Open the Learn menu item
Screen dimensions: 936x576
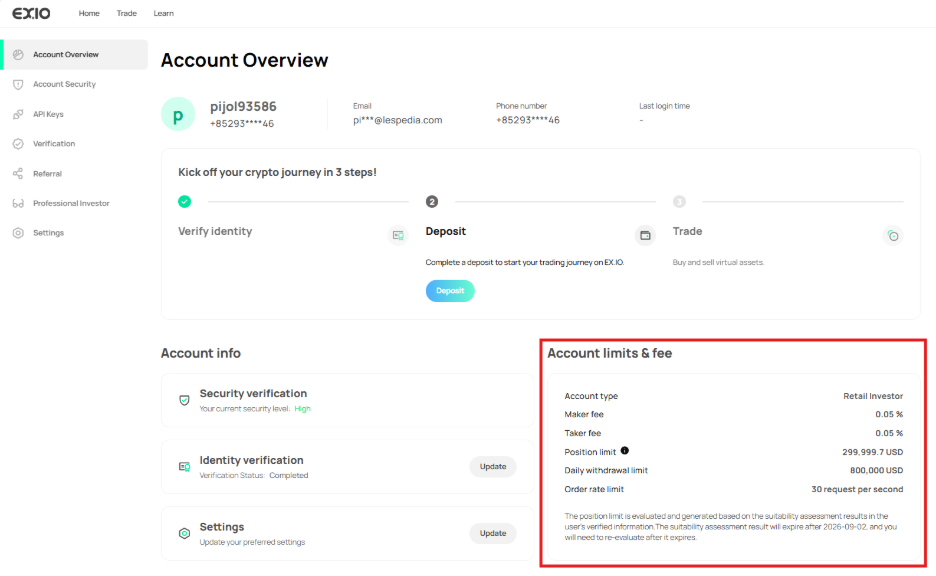point(163,13)
